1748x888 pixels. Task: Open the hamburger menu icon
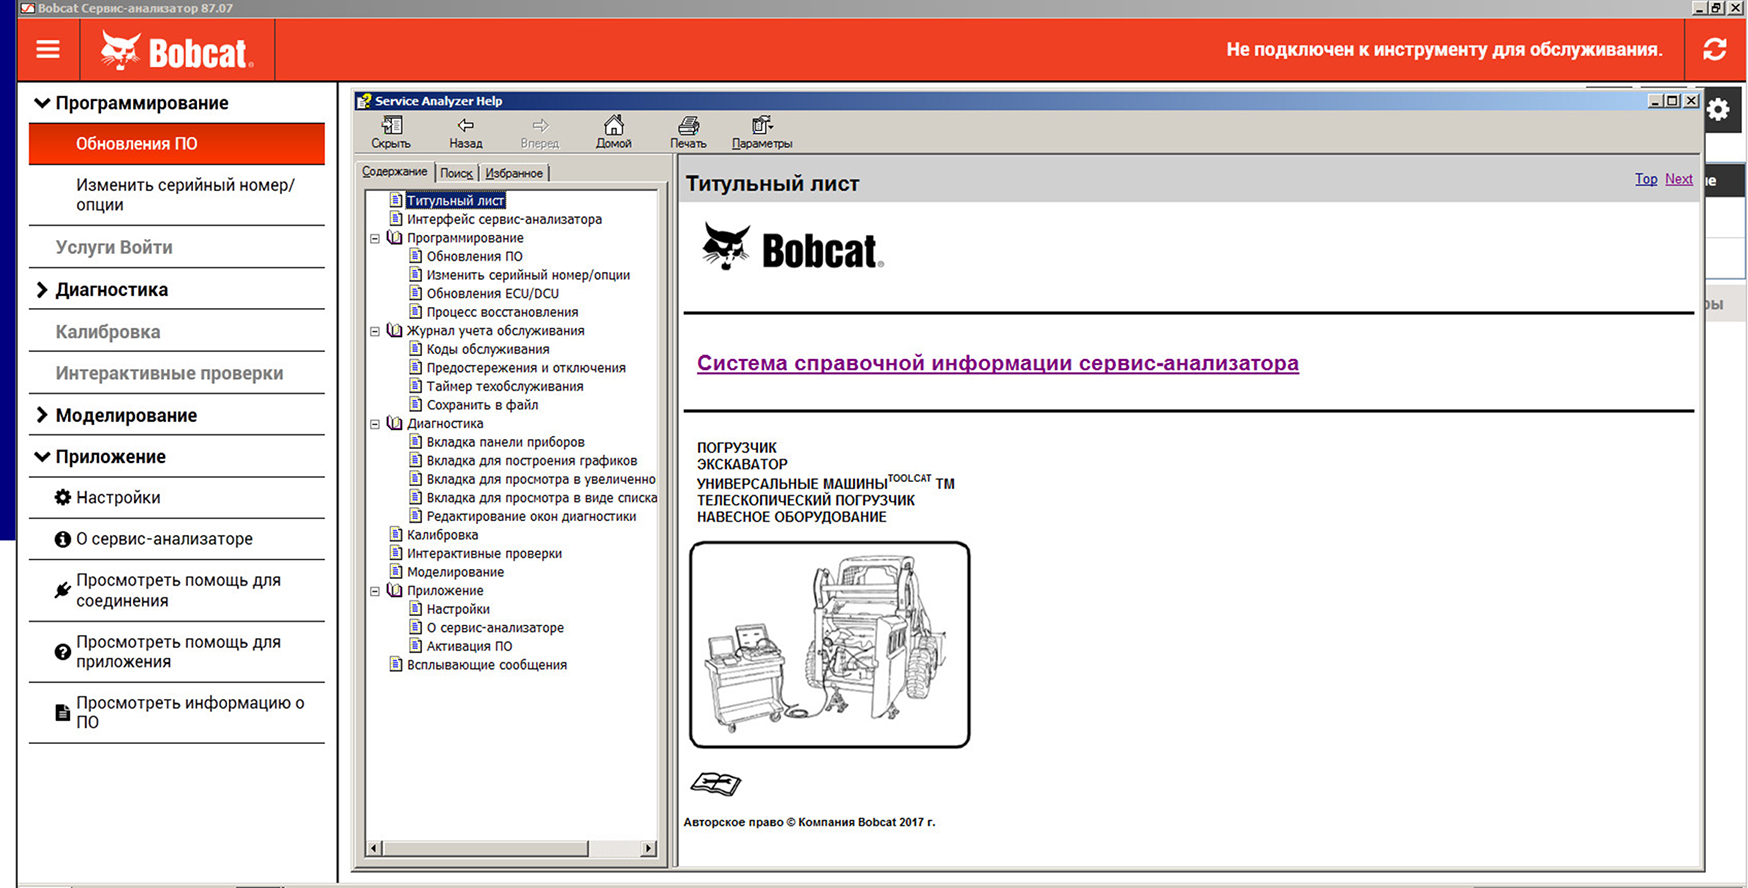[x=48, y=49]
